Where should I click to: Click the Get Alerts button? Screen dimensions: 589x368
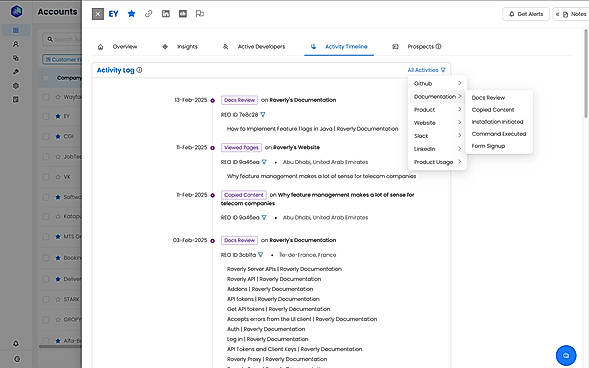(526, 14)
